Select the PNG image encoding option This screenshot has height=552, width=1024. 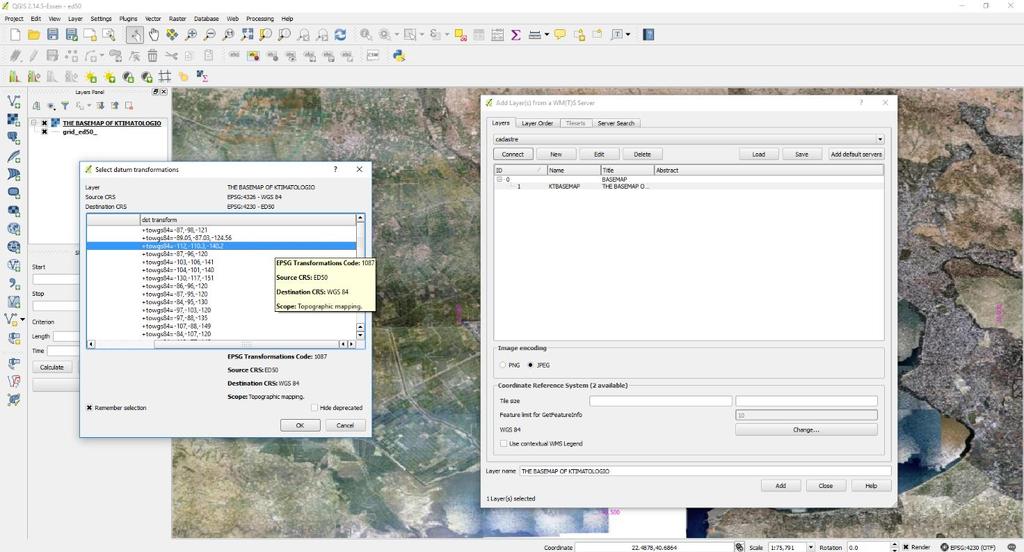(502, 365)
